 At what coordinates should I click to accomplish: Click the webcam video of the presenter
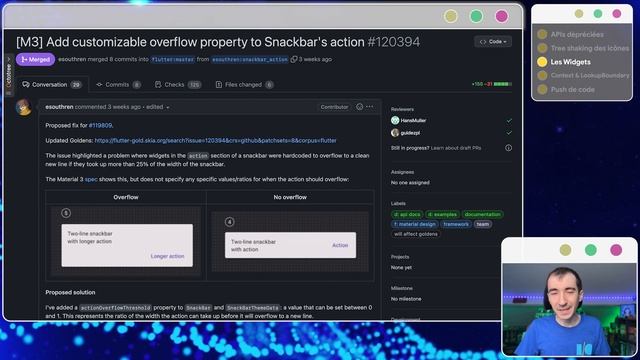(569, 309)
